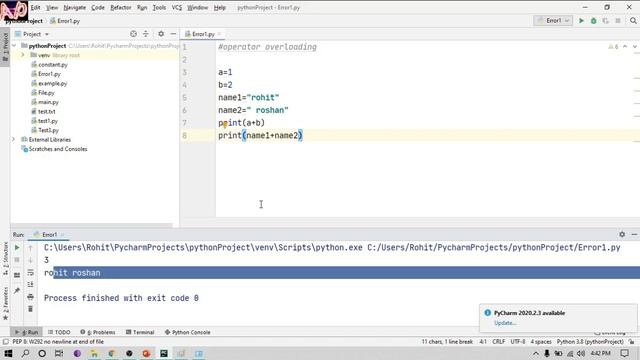Screen dimensions: 640x360
Task: Collapse all in Project panel toolbar
Action: (146, 34)
